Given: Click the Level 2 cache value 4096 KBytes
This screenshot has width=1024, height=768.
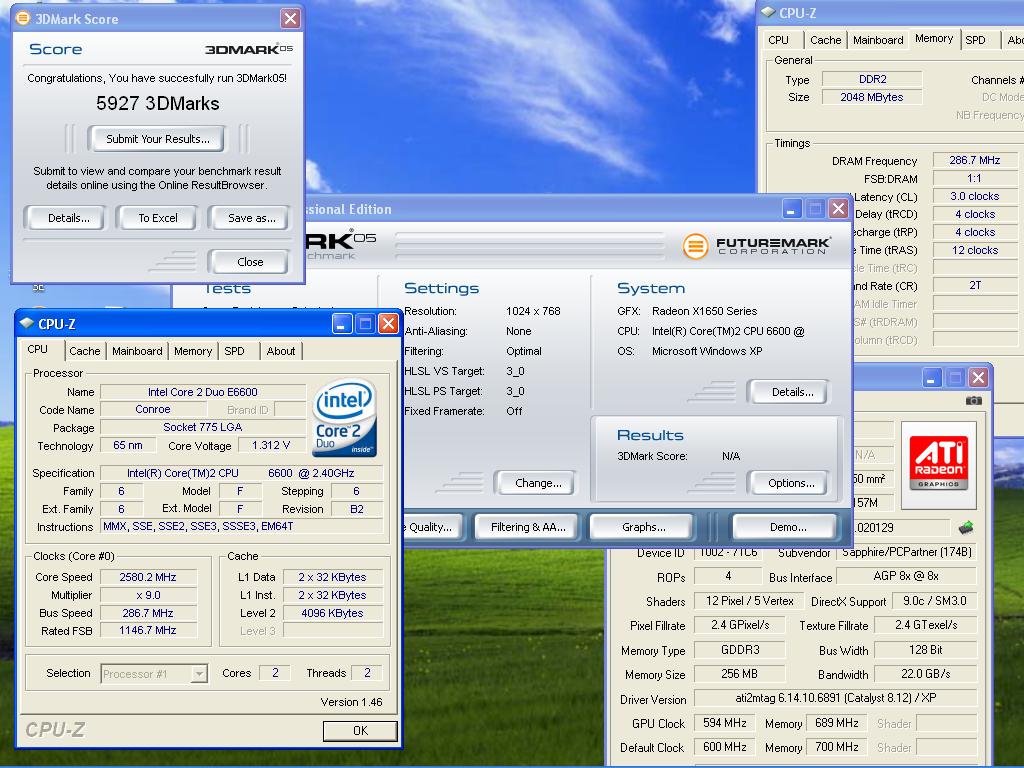Looking at the screenshot, I should (332, 613).
